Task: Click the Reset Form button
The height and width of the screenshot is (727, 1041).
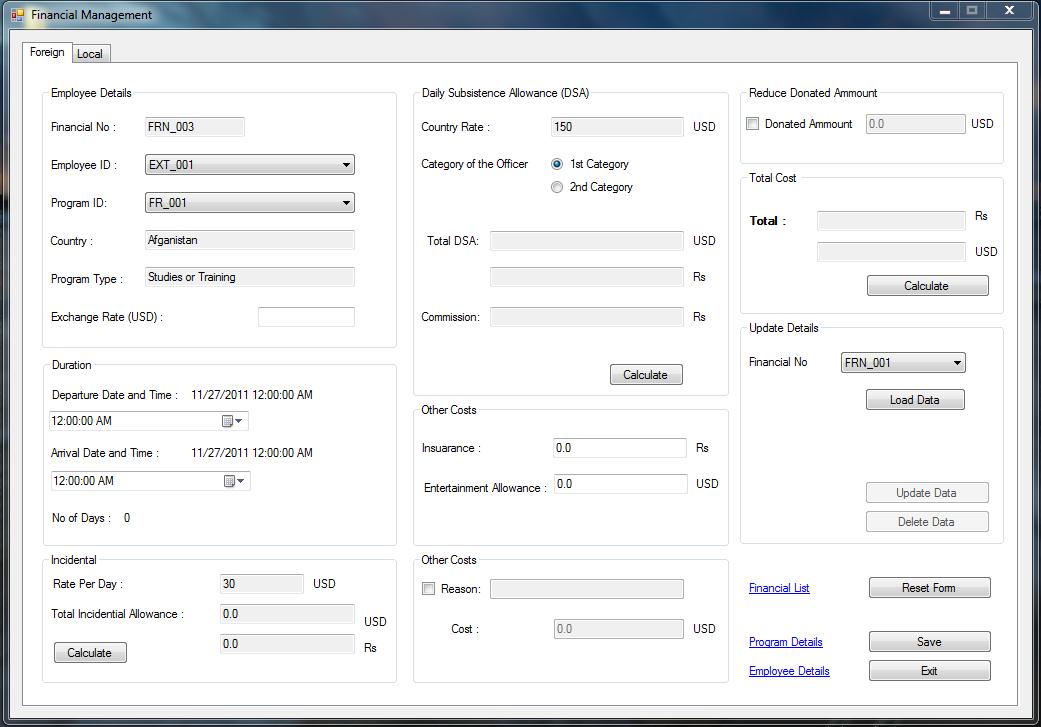Action: (929, 588)
